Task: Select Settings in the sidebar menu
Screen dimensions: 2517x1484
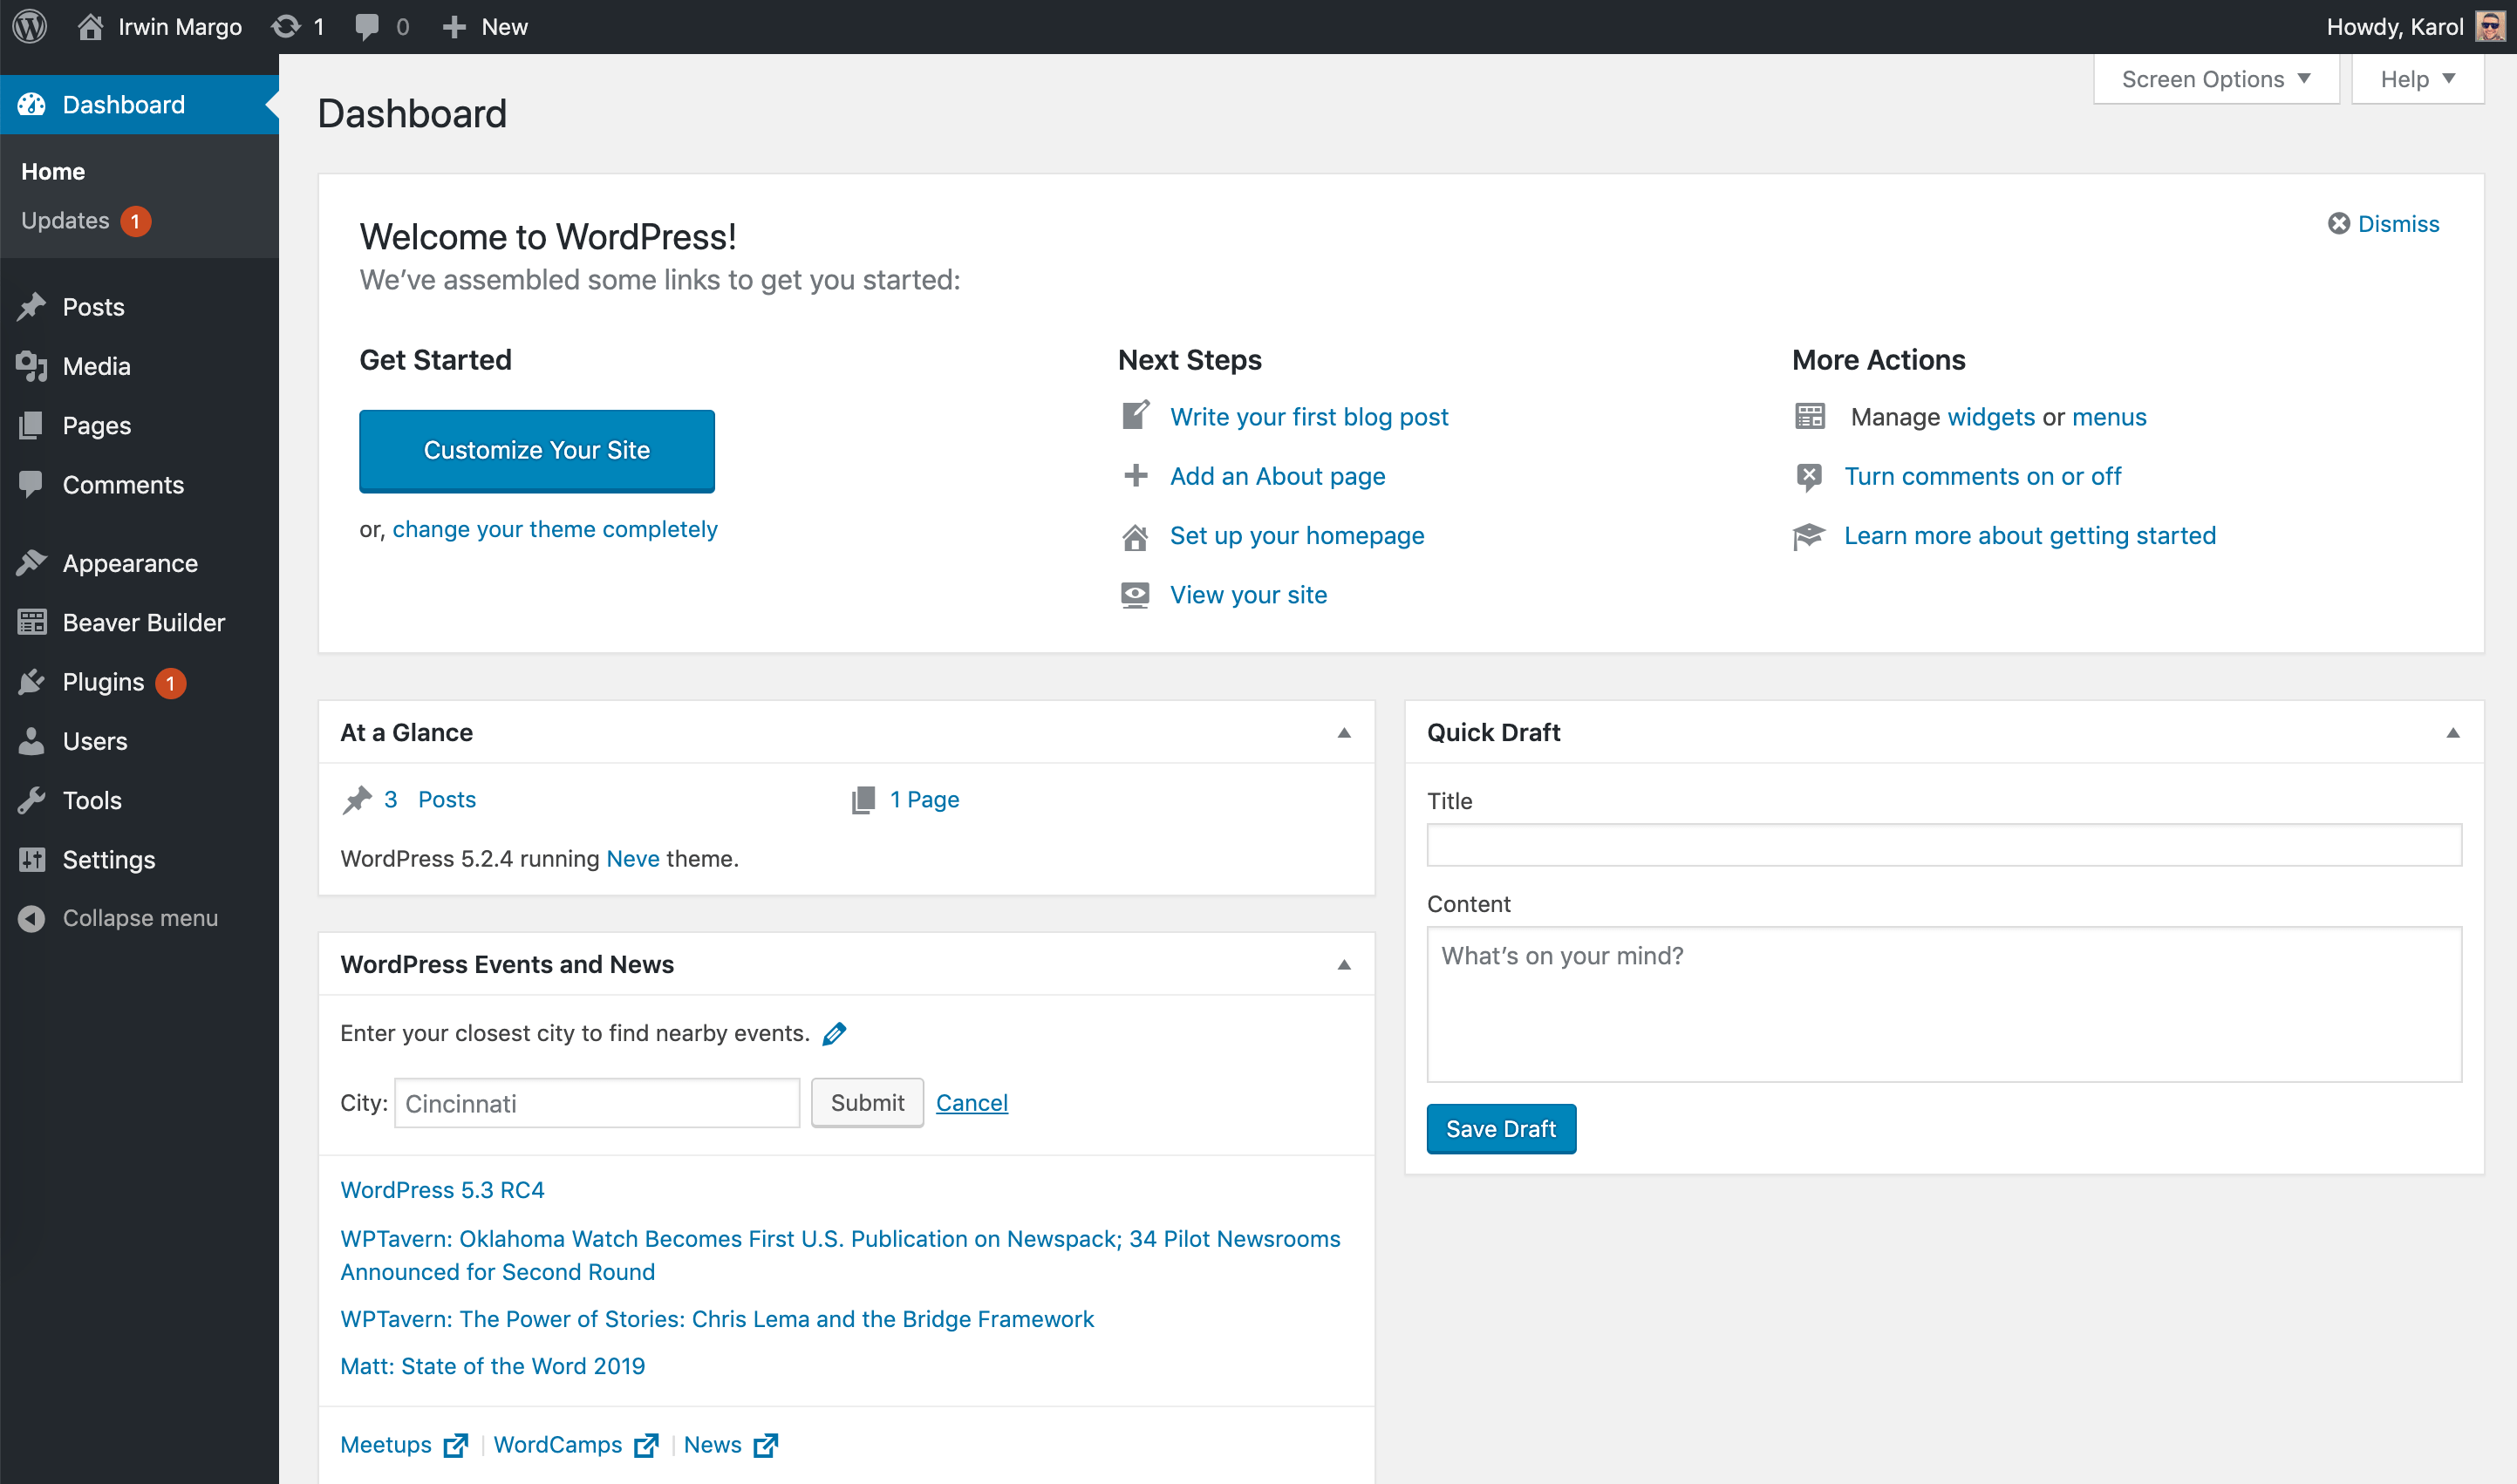Action: pyautogui.click(x=108, y=859)
